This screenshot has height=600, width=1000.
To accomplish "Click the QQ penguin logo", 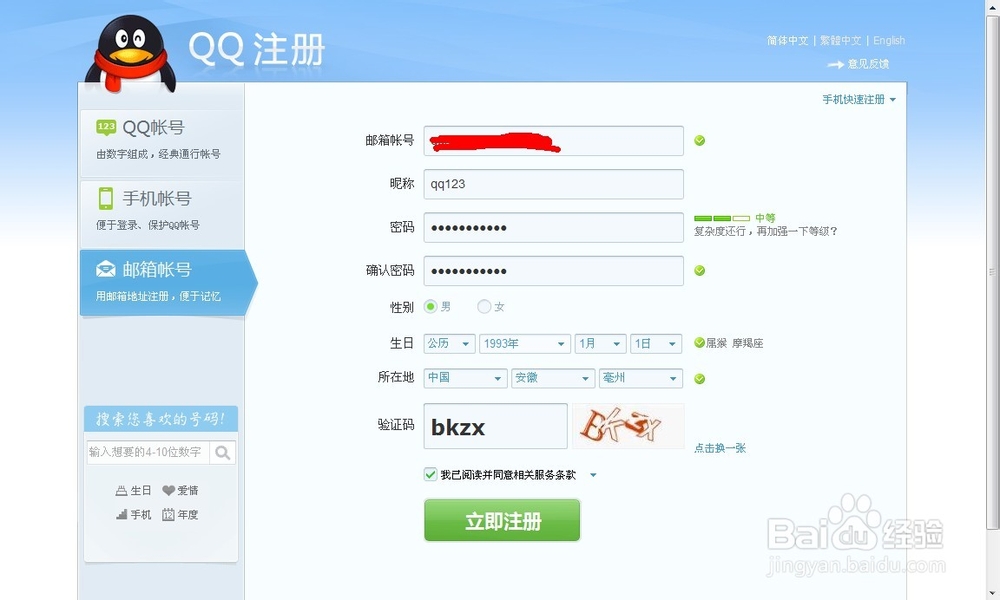I will [x=130, y=54].
